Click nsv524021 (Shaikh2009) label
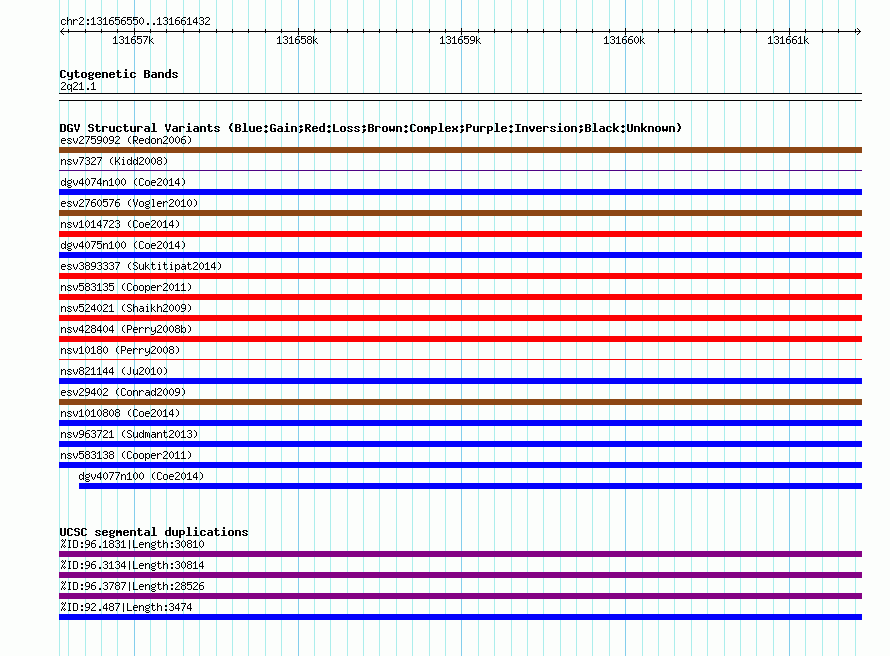The width and height of the screenshot is (890, 656). tap(126, 308)
